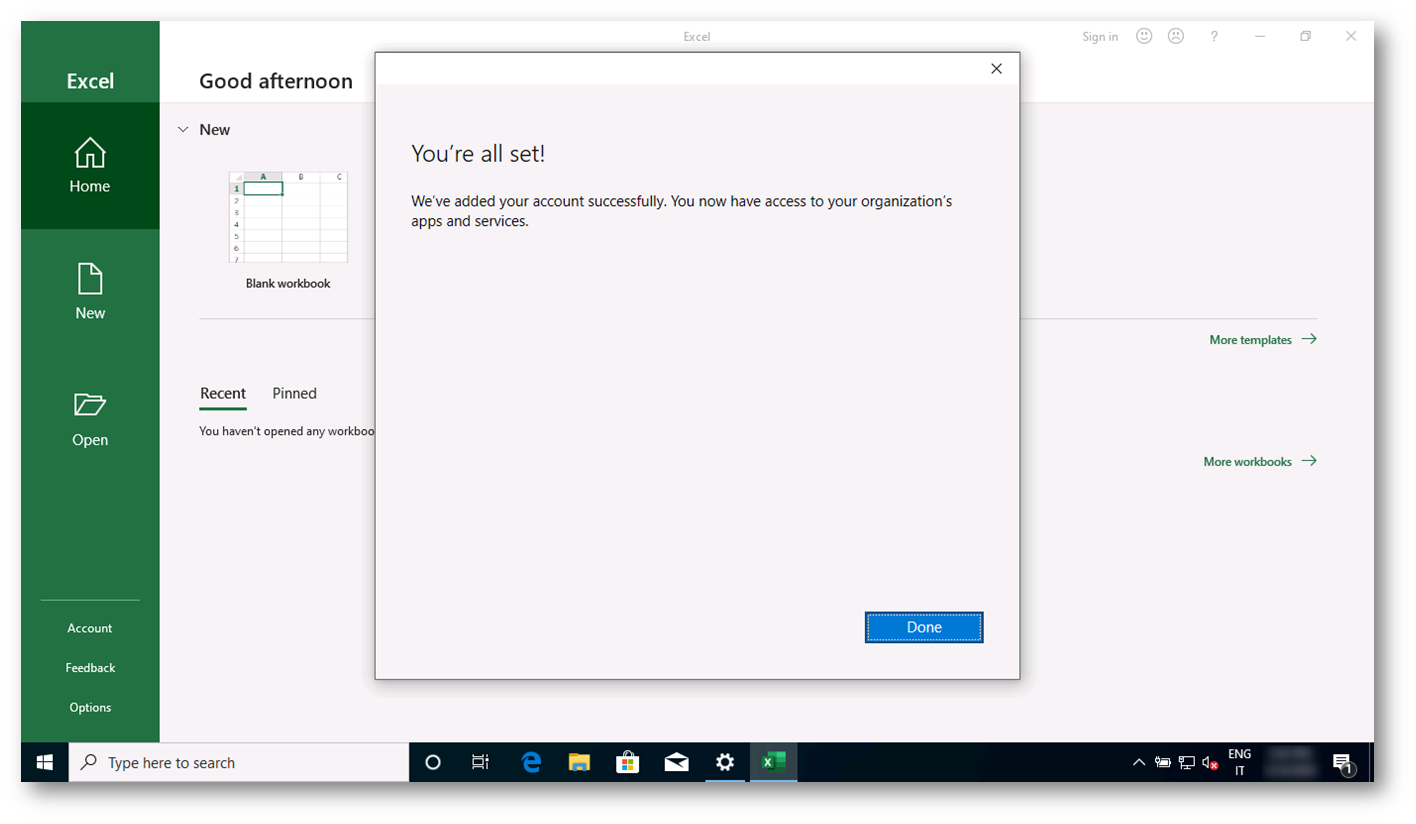Open the Feedback page

(90, 668)
